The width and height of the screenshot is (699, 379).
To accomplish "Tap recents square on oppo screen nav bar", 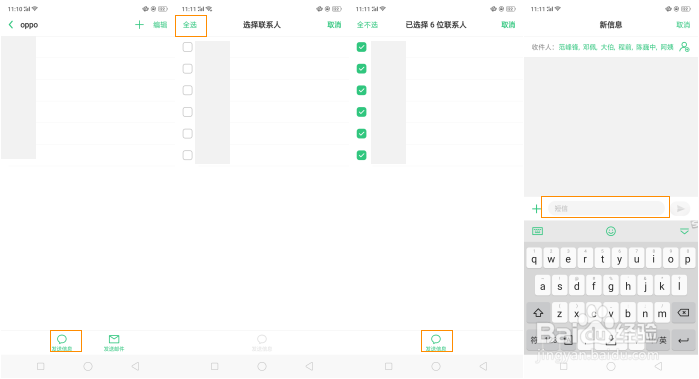I will click(x=41, y=366).
